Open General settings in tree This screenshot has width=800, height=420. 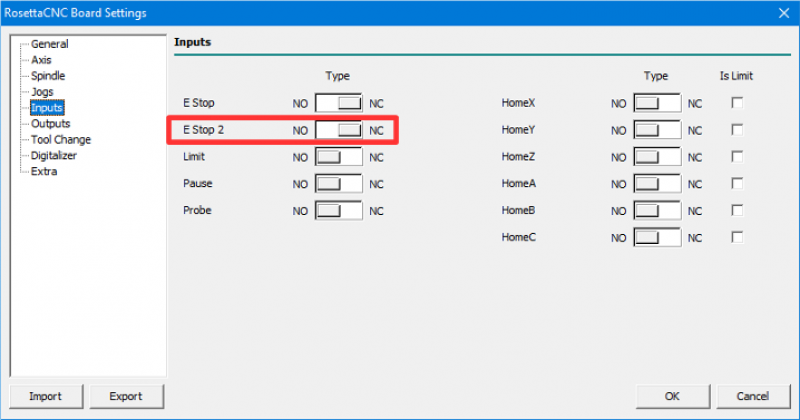point(49,44)
